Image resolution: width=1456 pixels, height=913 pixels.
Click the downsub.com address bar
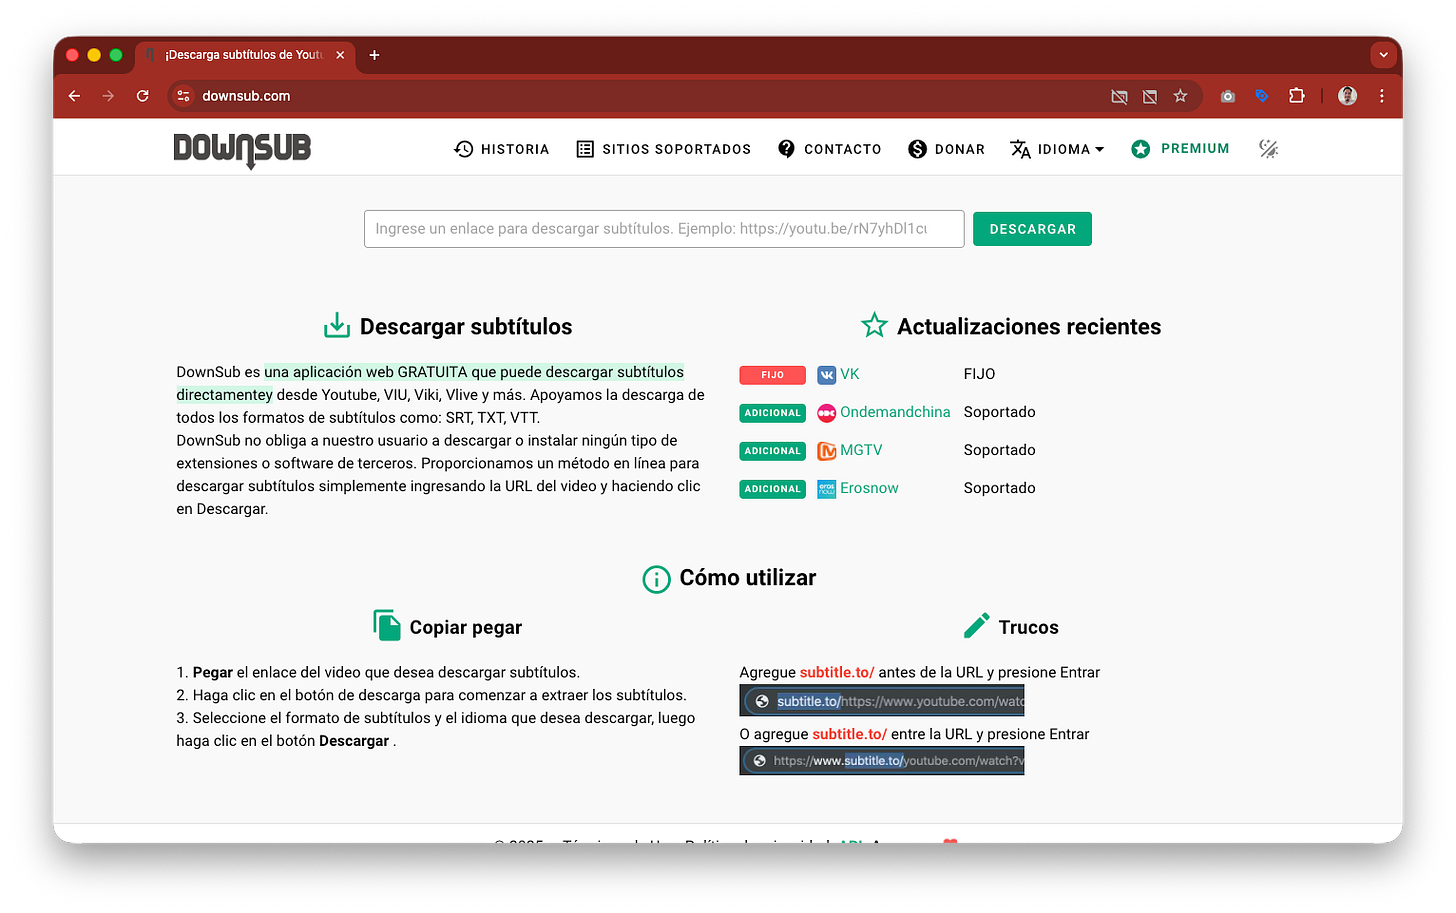click(640, 96)
